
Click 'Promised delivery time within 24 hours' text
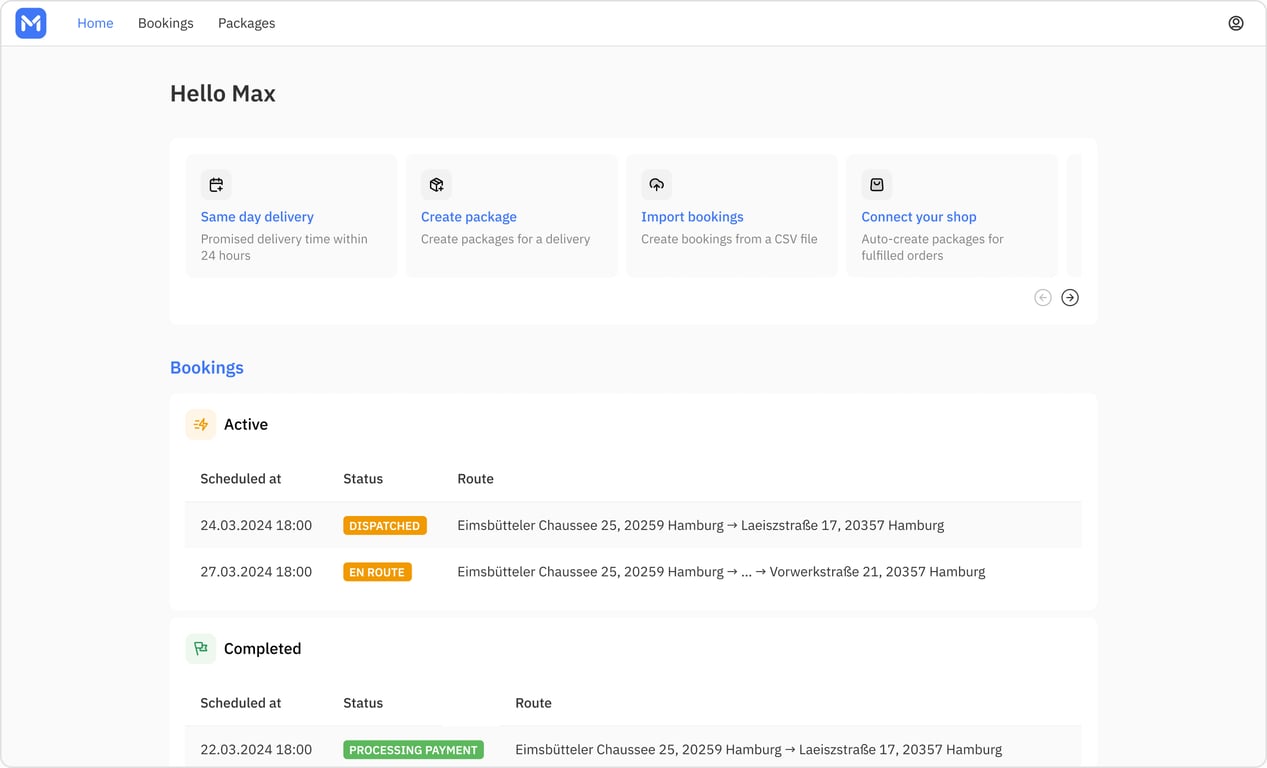(x=284, y=247)
